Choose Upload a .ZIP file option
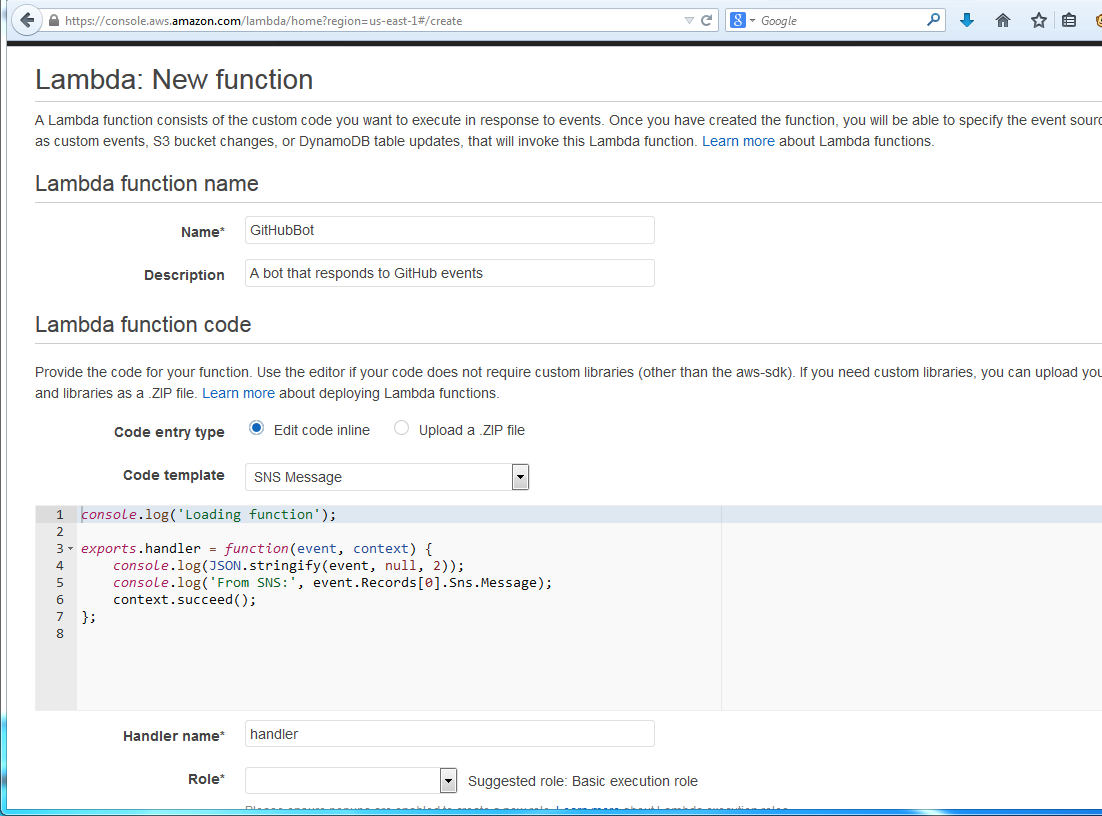The width and height of the screenshot is (1102, 816). 401,428
